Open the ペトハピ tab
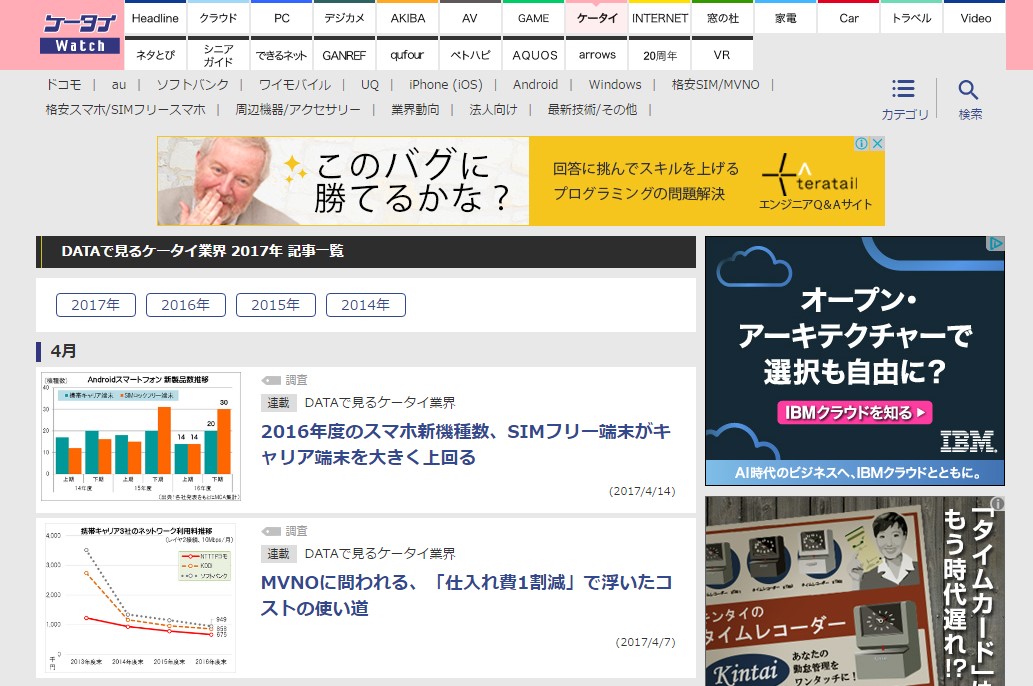This screenshot has width=1033, height=686. pyautogui.click(x=470, y=55)
